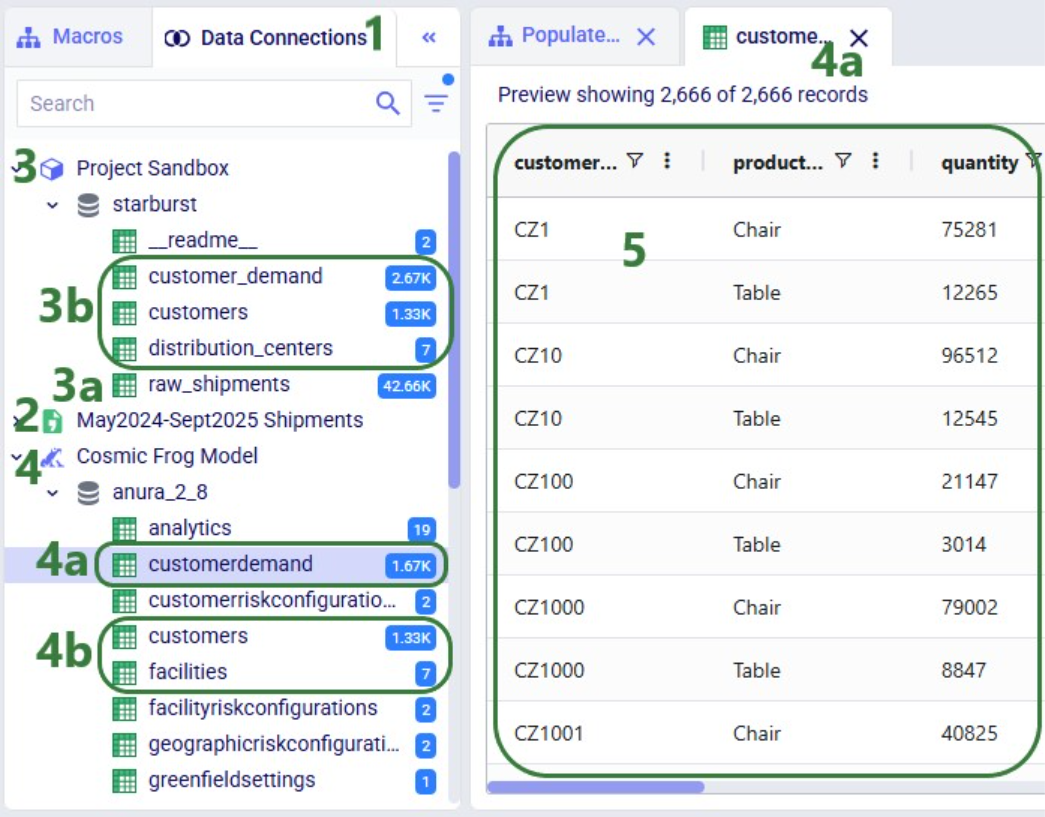Screen dimensions: 1045x817
Task: Select the customerdemand preview tab
Action: point(768,37)
